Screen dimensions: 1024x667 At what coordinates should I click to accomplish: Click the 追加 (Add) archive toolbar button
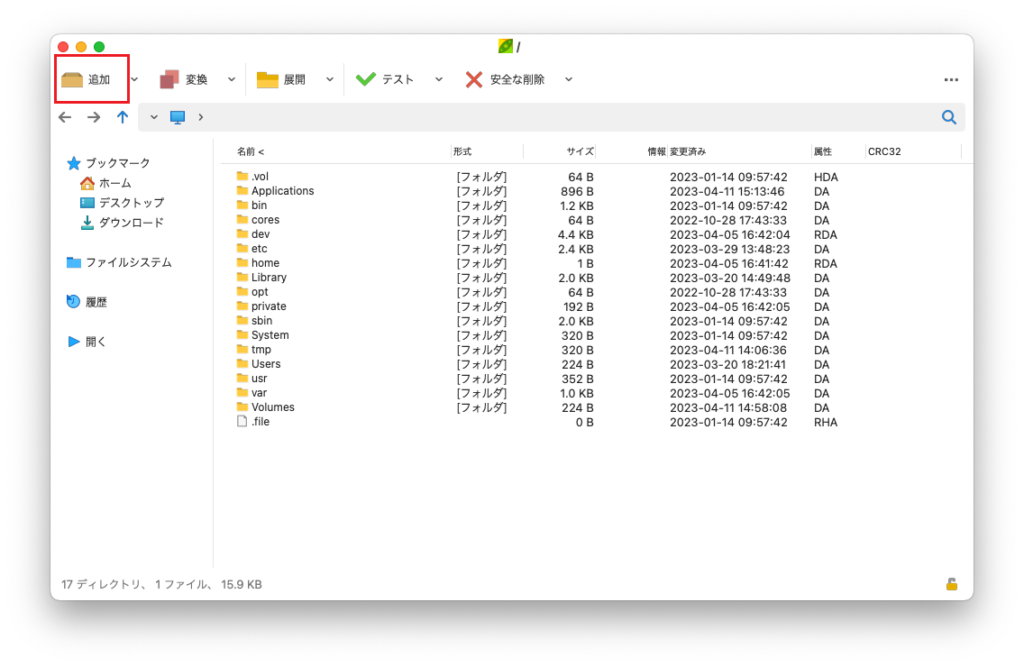click(86, 80)
